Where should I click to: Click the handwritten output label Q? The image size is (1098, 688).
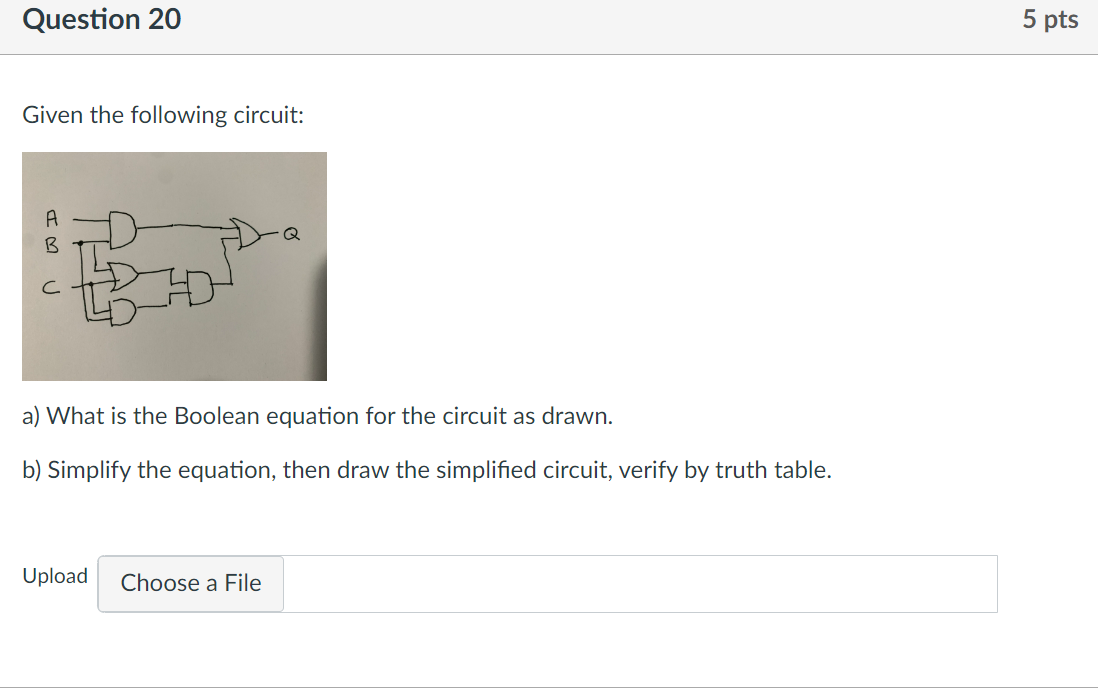click(x=291, y=234)
